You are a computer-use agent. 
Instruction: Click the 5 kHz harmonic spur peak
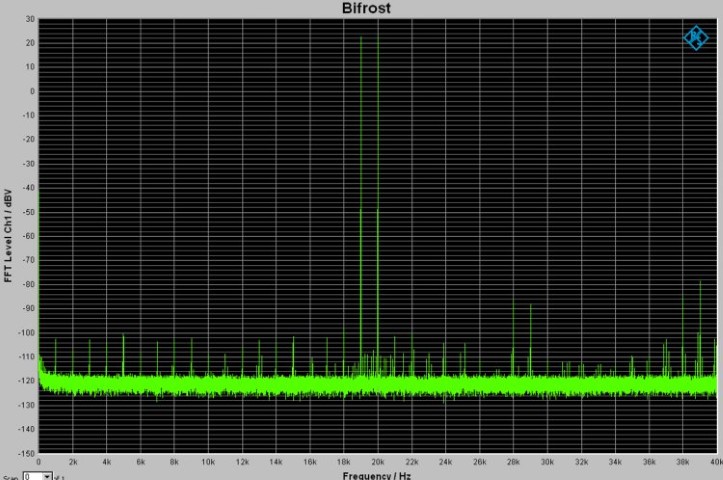pyautogui.click(x=123, y=335)
